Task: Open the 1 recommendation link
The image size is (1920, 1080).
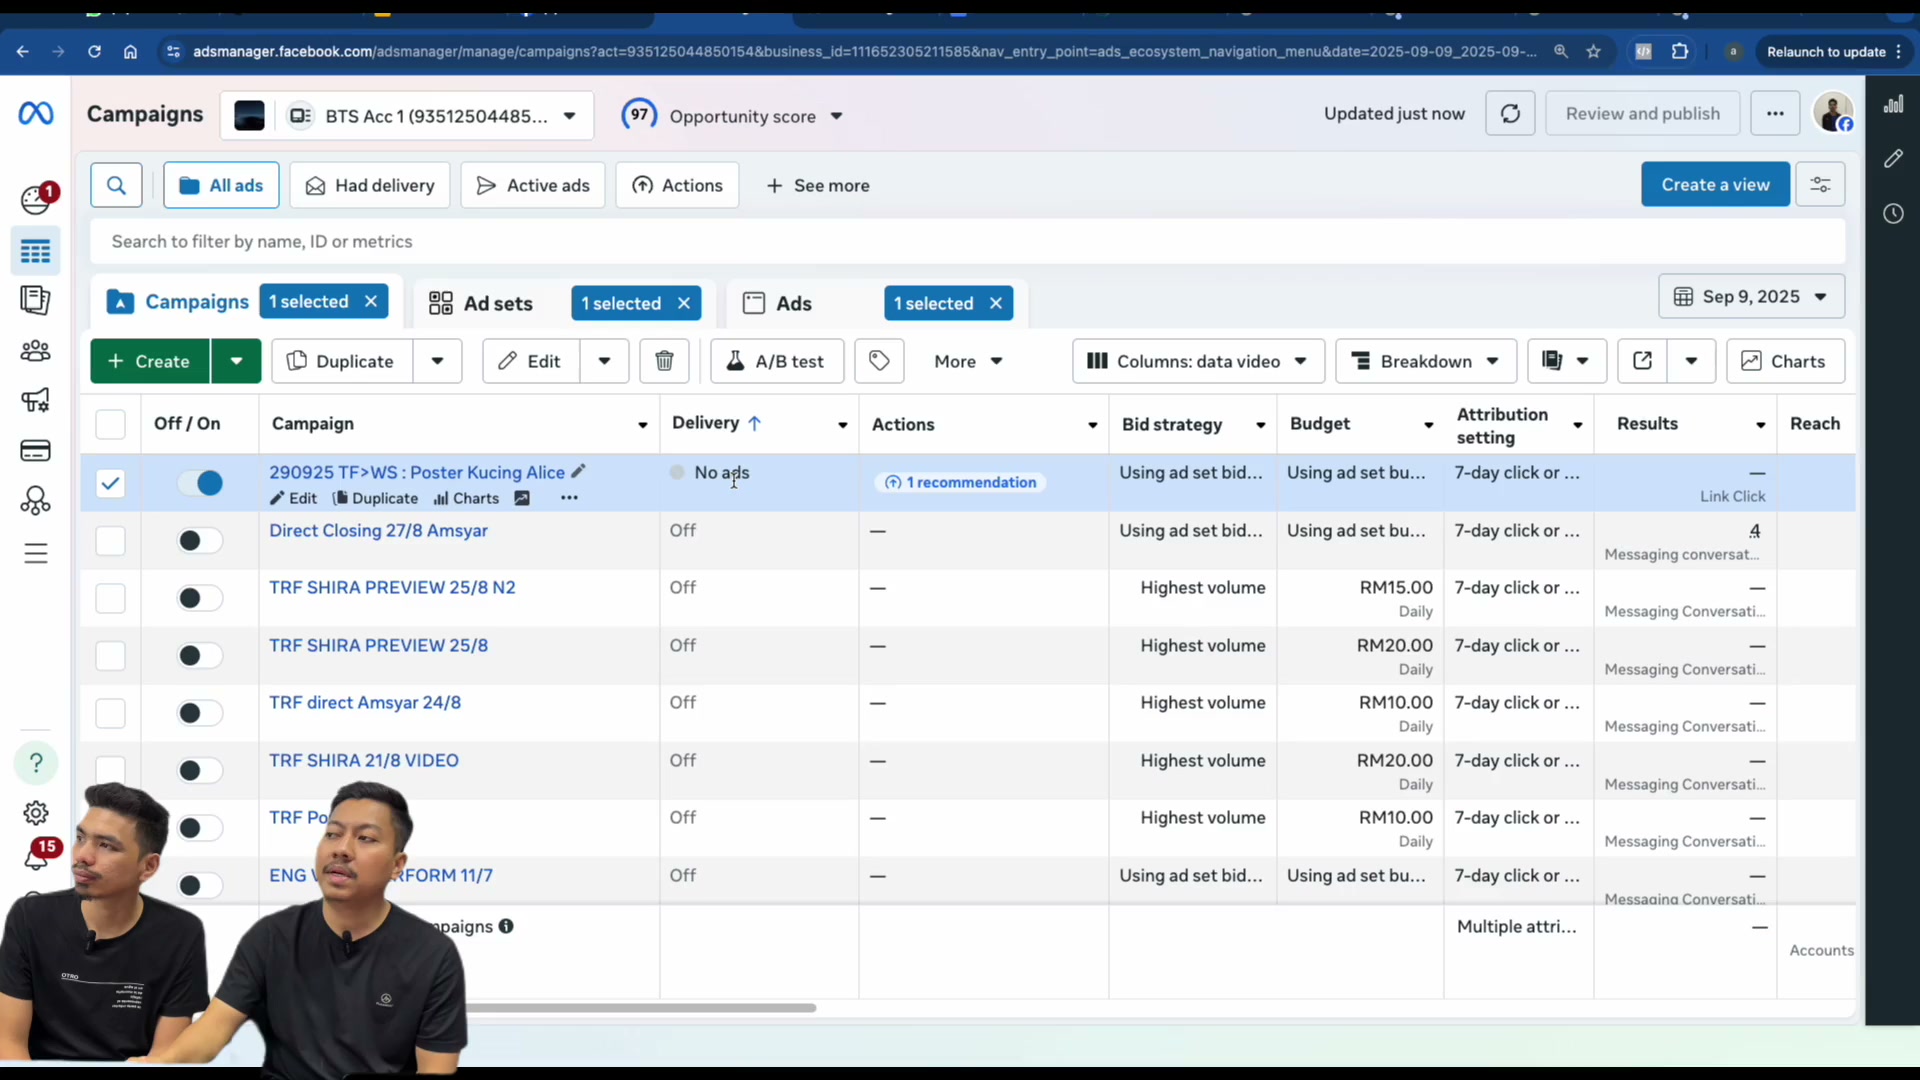Action: (961, 482)
